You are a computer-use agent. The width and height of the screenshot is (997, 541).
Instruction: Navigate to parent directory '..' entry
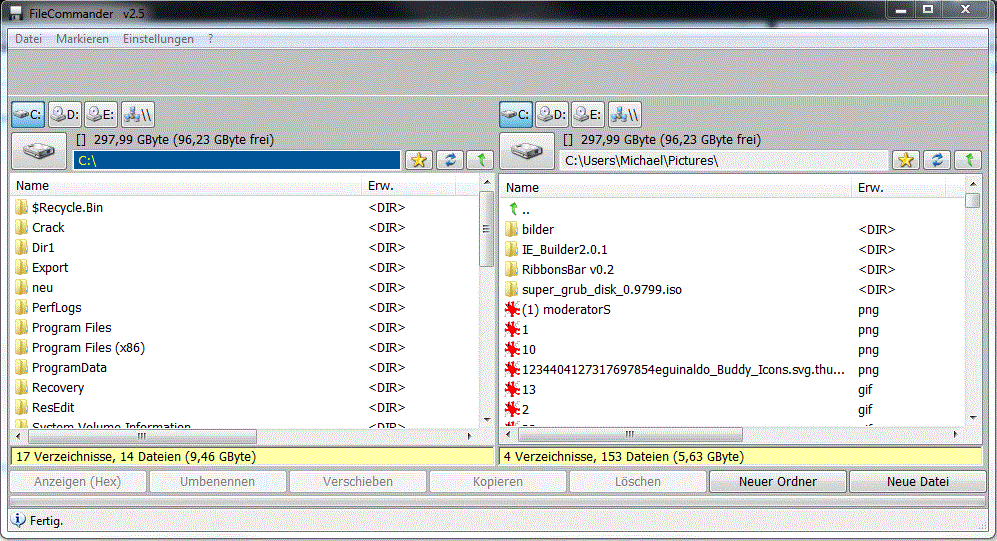[525, 210]
